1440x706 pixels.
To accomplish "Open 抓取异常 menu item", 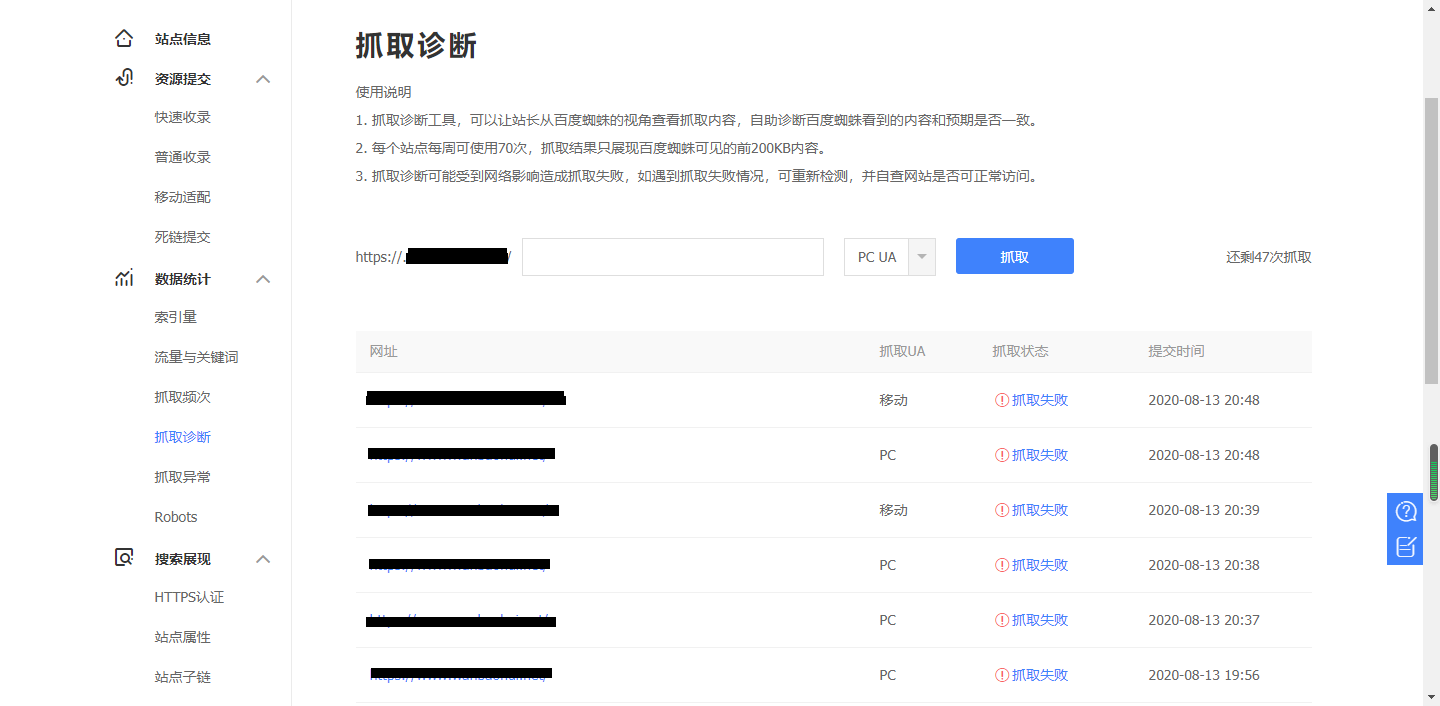I will point(183,477).
